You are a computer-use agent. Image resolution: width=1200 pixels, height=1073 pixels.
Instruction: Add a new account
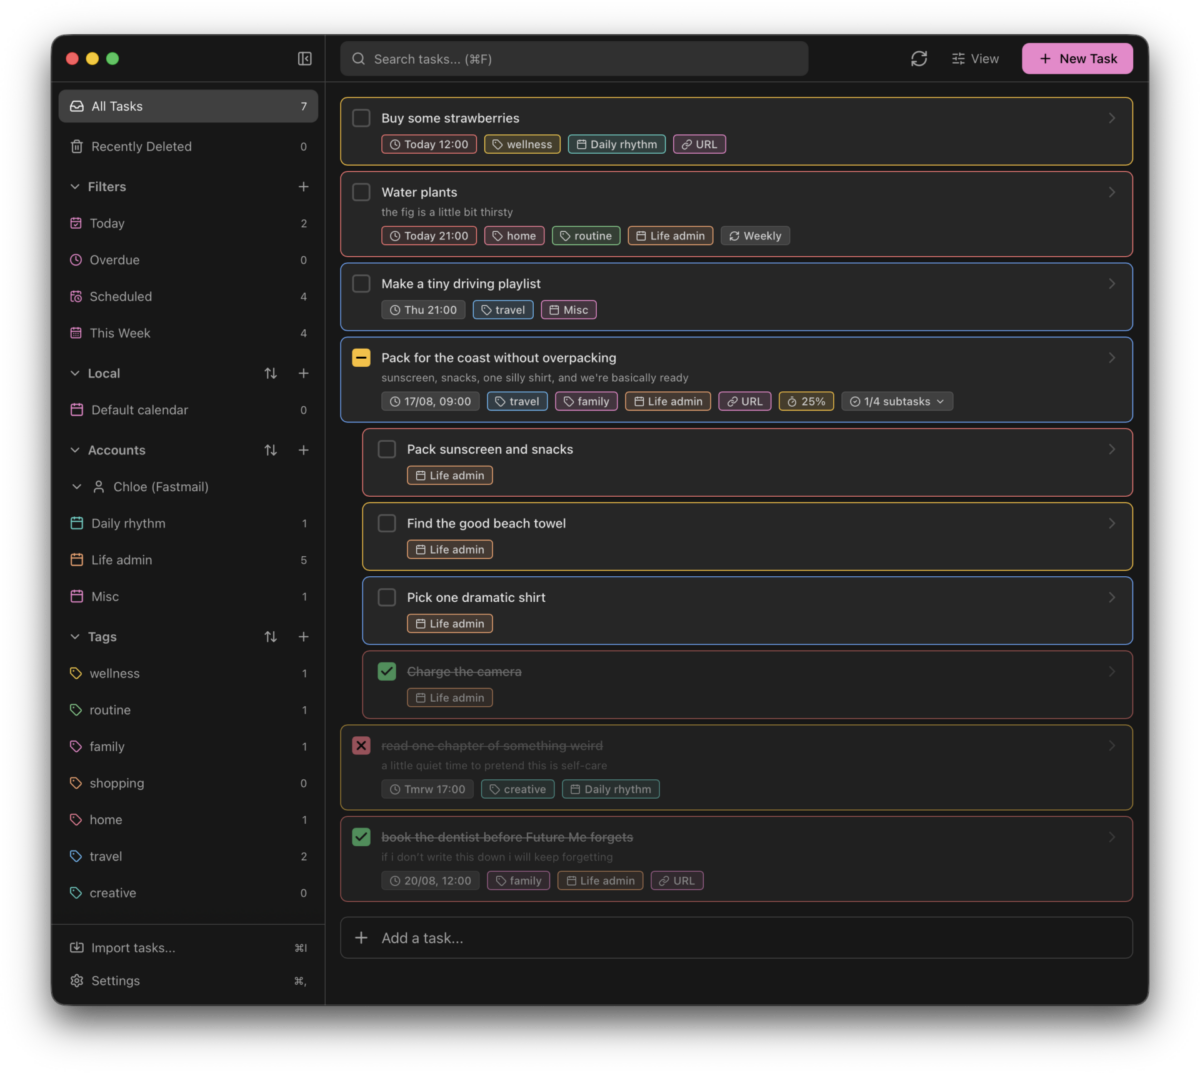(304, 450)
